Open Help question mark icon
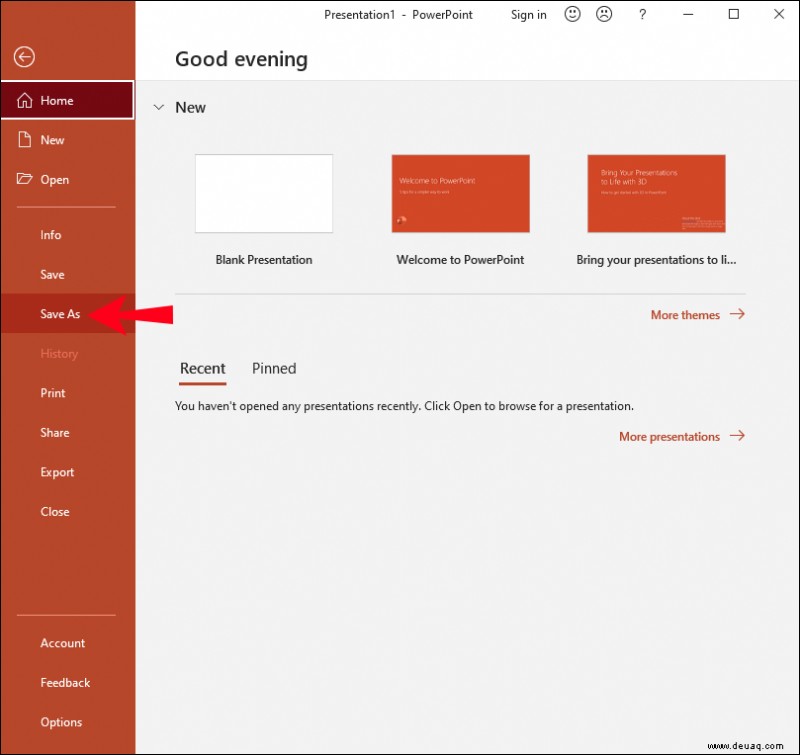The height and width of the screenshot is (755, 800). coord(642,14)
